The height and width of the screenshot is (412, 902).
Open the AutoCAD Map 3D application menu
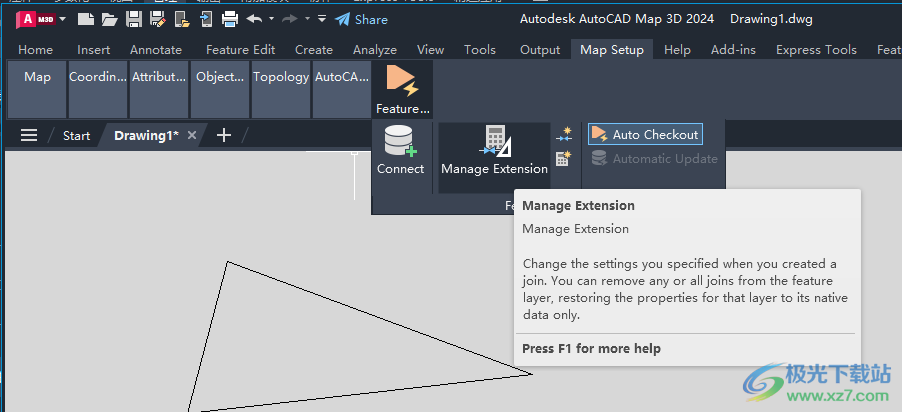(40, 20)
